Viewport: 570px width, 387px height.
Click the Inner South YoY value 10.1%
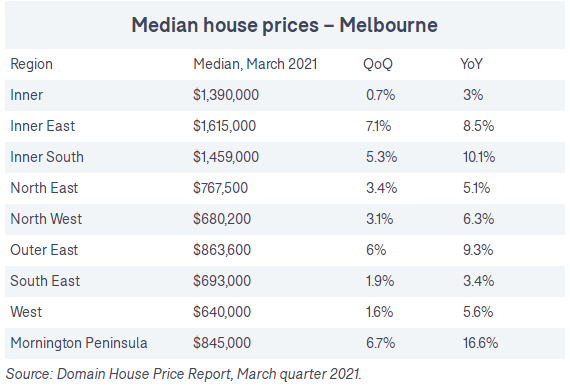479,157
